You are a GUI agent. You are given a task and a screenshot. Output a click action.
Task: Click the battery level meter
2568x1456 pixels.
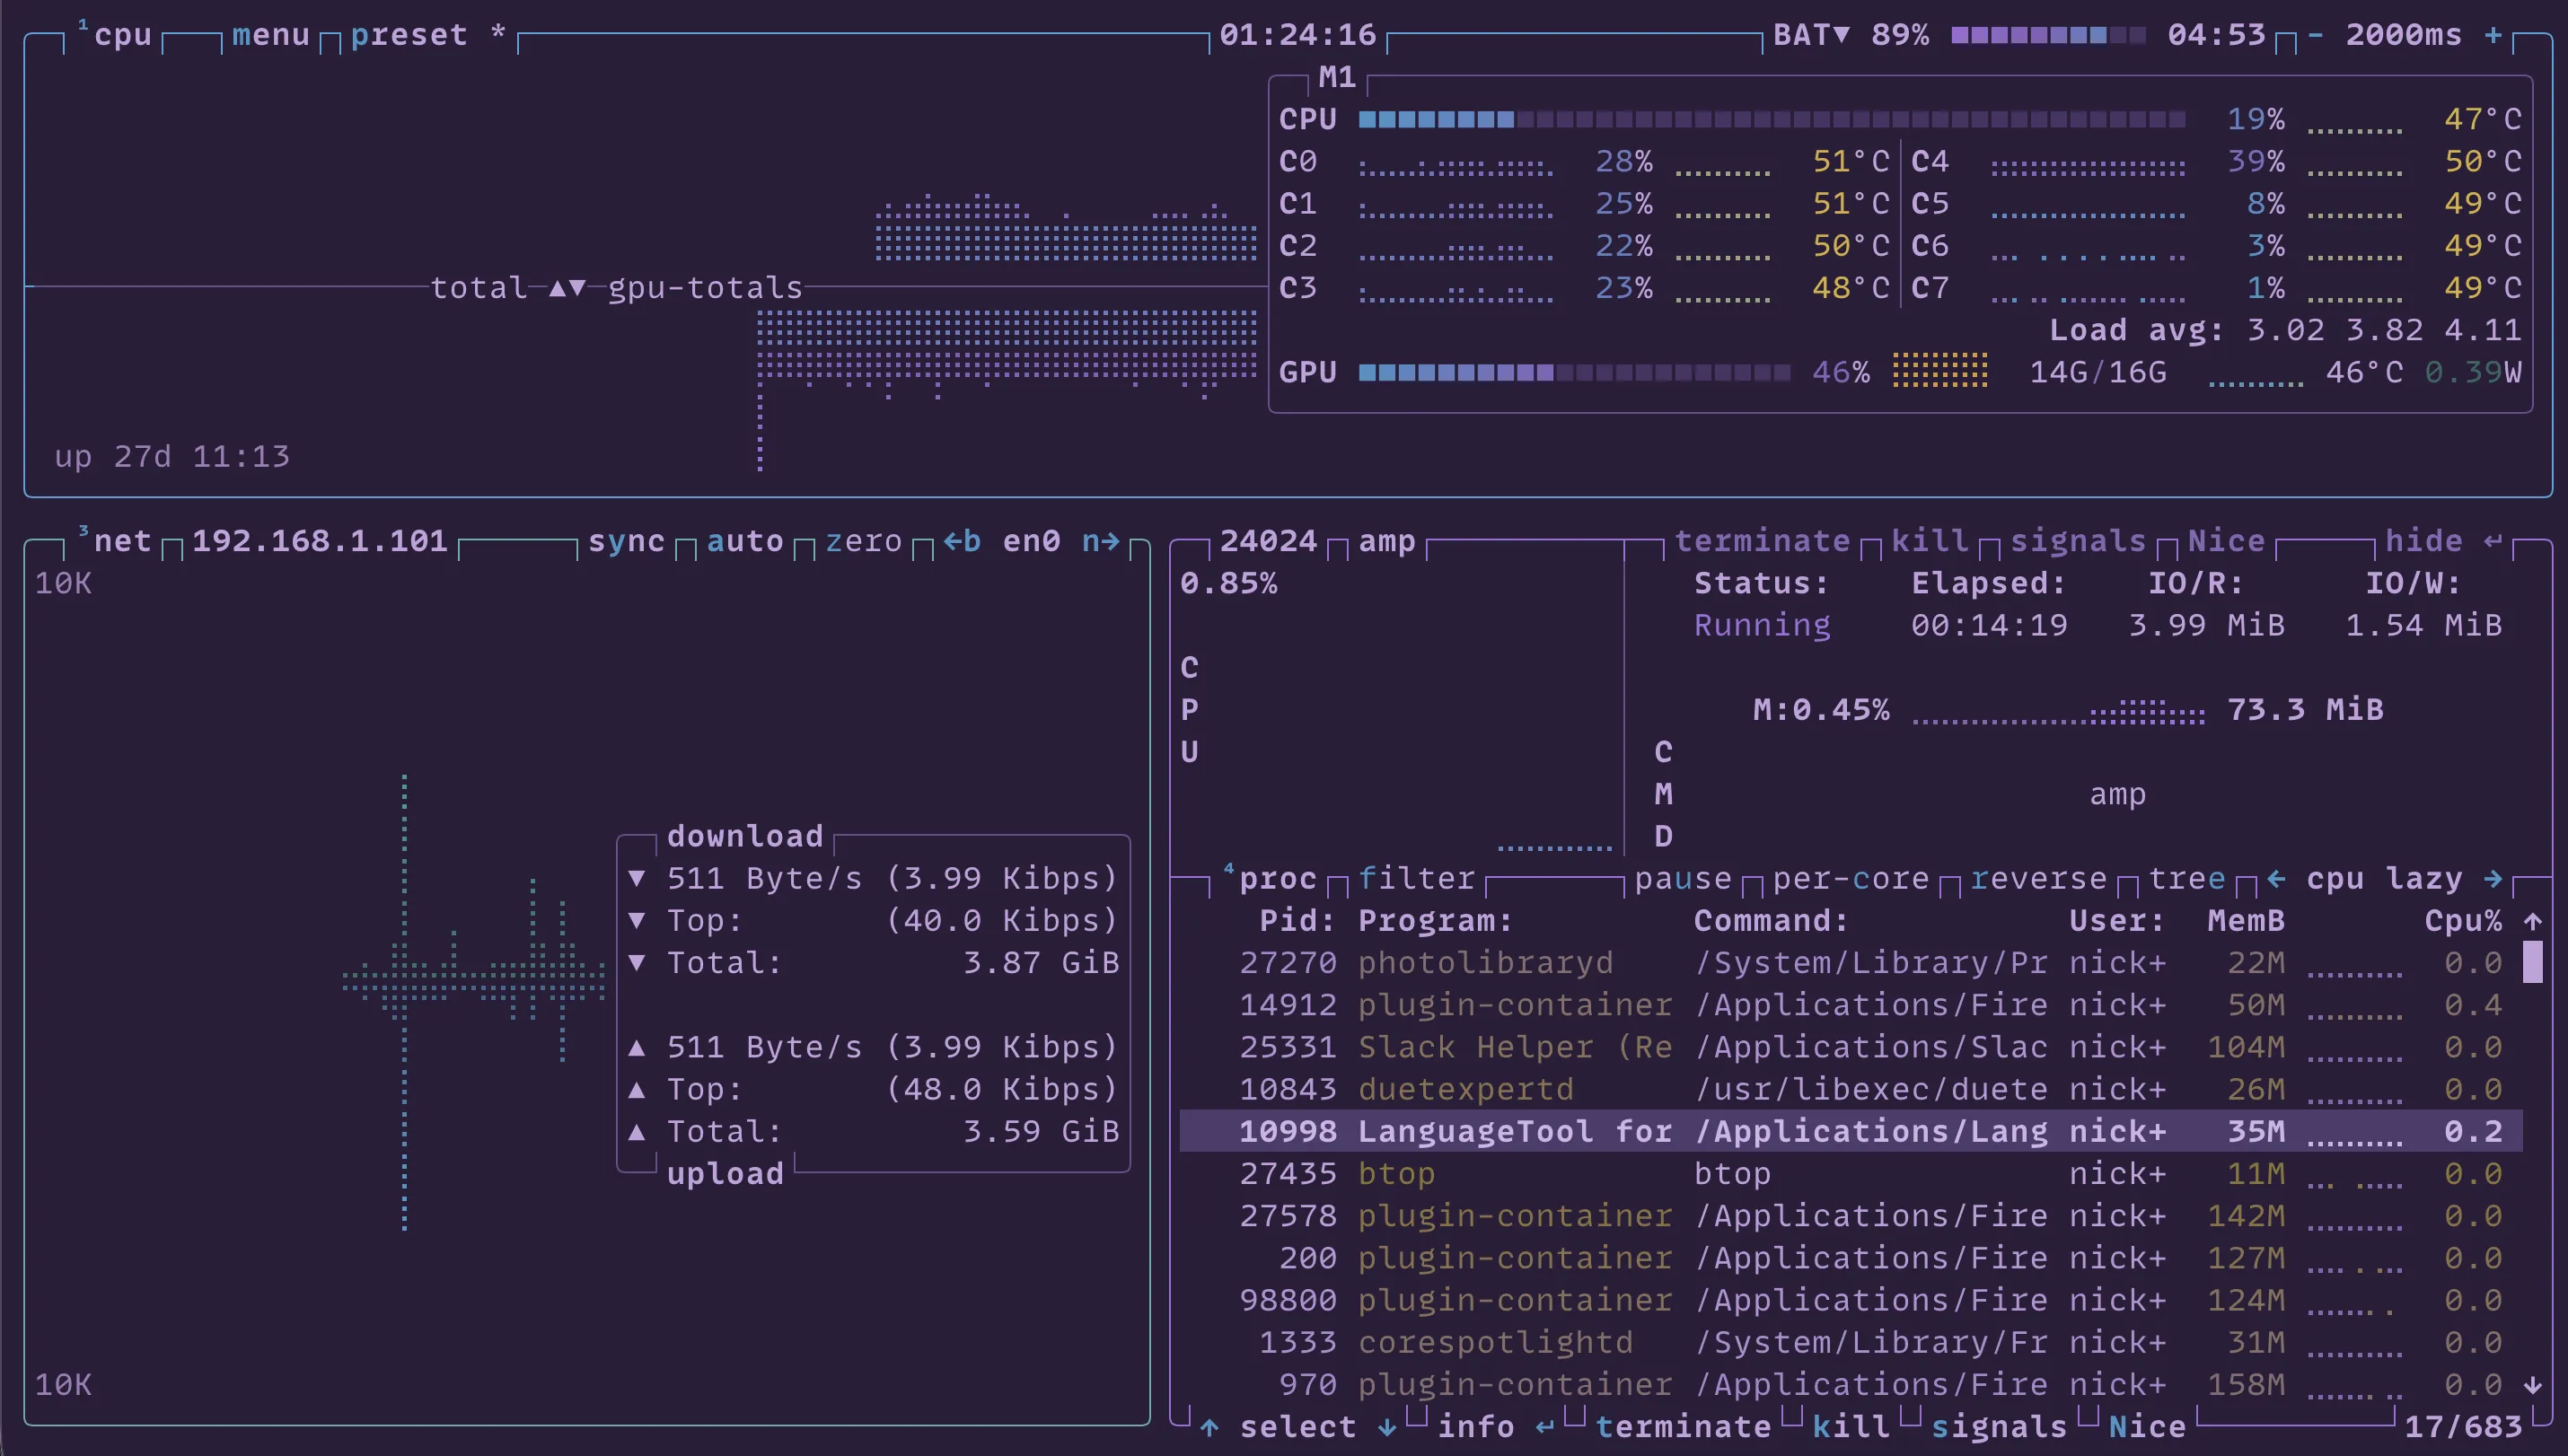[2048, 35]
